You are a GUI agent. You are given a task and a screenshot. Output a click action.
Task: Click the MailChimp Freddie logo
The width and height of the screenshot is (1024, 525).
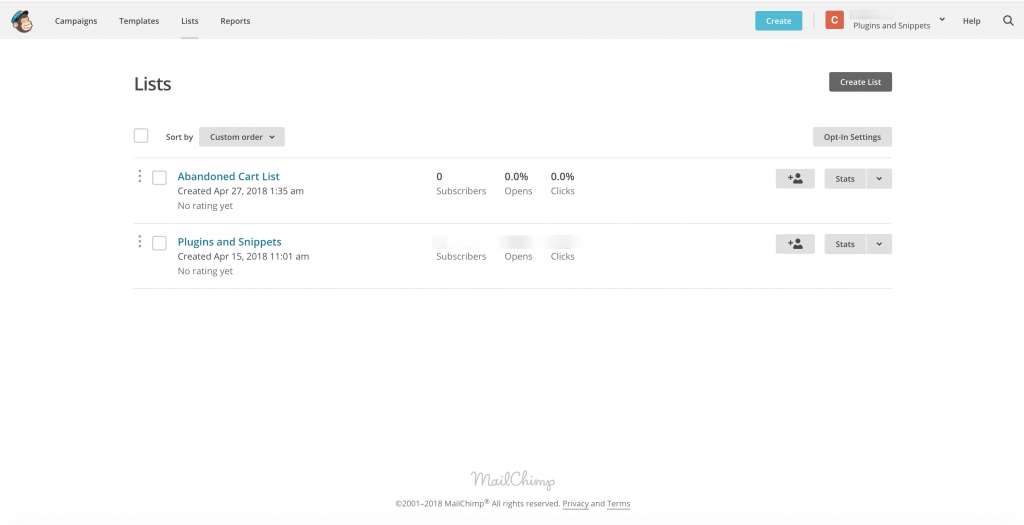coord(22,21)
